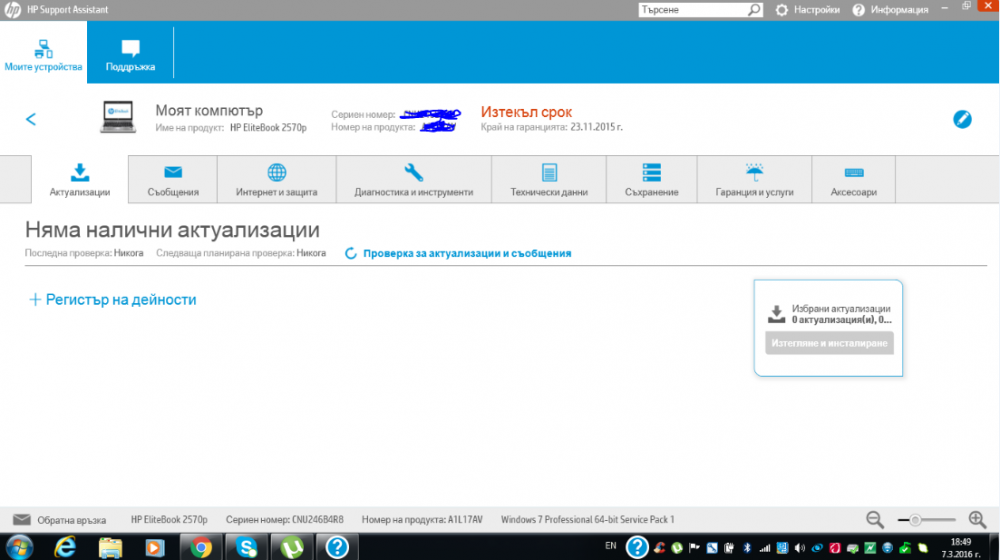The image size is (1000, 560).
Task: Open File Explorer from the taskbar
Action: tap(110, 547)
